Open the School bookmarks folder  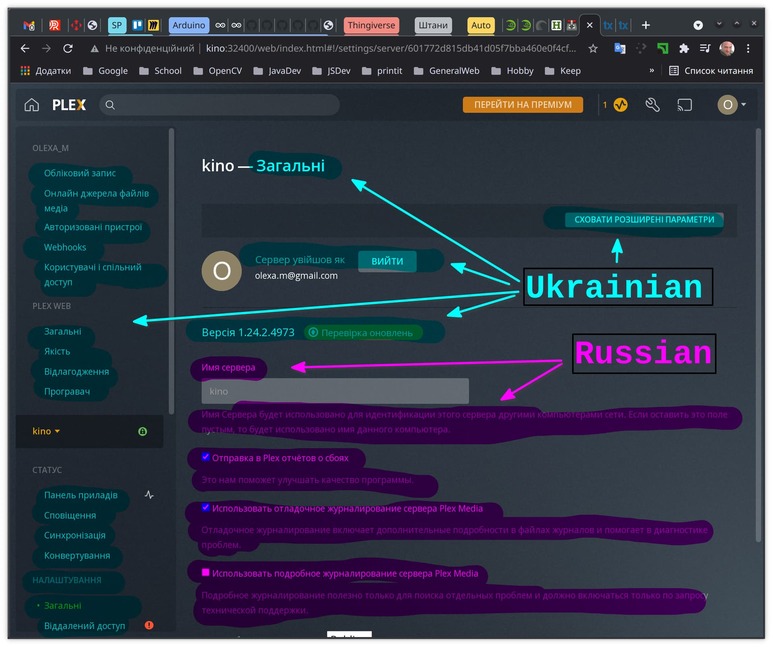[161, 71]
